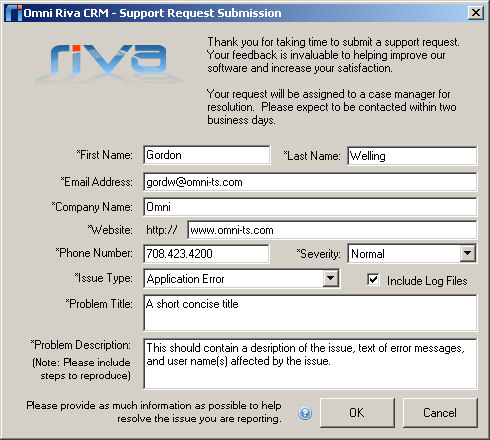Click the Cancel button
Screen dimensions: 490x440
coord(440,413)
